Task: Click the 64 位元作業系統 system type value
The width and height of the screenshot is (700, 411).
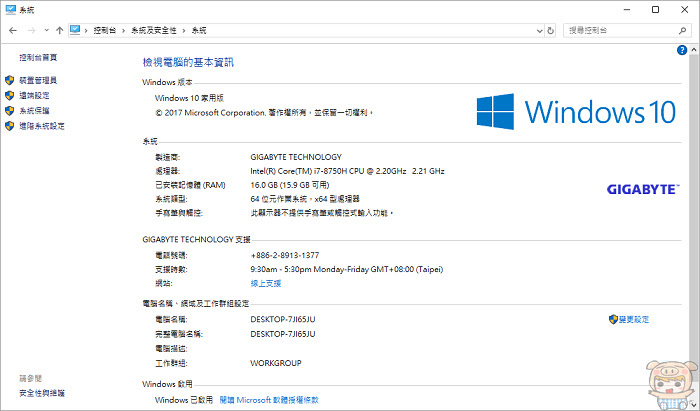Action: click(305, 199)
